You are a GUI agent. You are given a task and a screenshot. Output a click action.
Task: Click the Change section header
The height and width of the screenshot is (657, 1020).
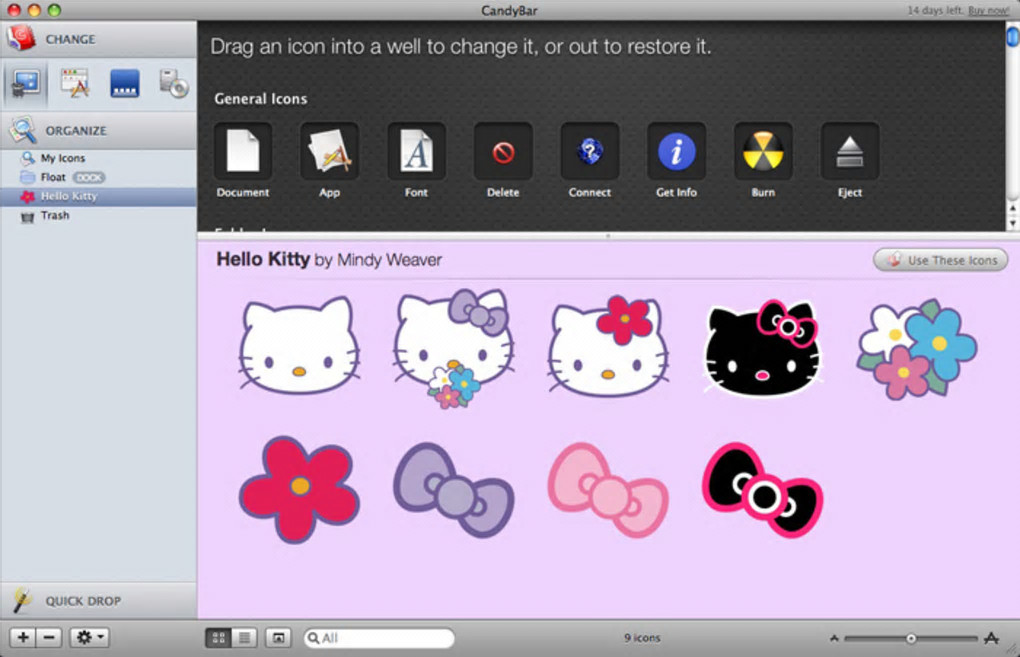(x=98, y=39)
